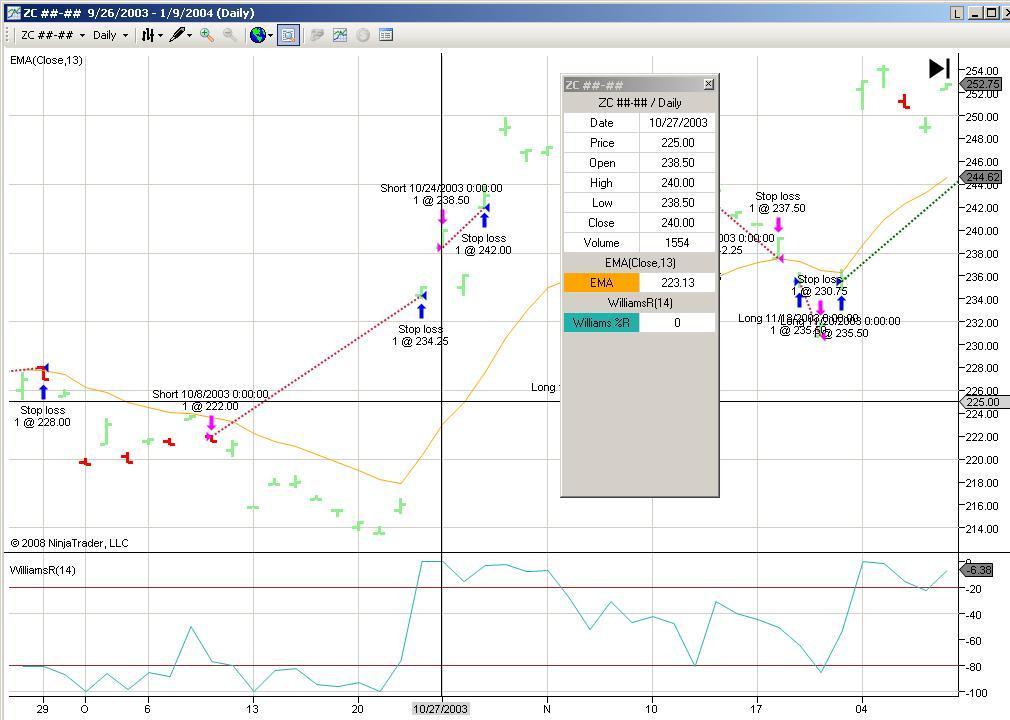Screen dimensions: 1010x720
Task: Click the WilliamsR(14) indicator panel label
Action: coord(43,570)
